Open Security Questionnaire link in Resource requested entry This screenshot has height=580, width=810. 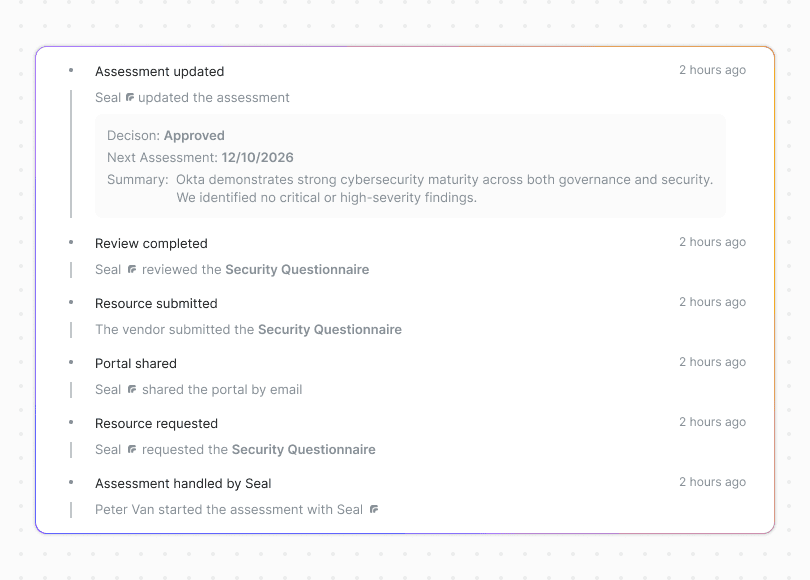[304, 450]
